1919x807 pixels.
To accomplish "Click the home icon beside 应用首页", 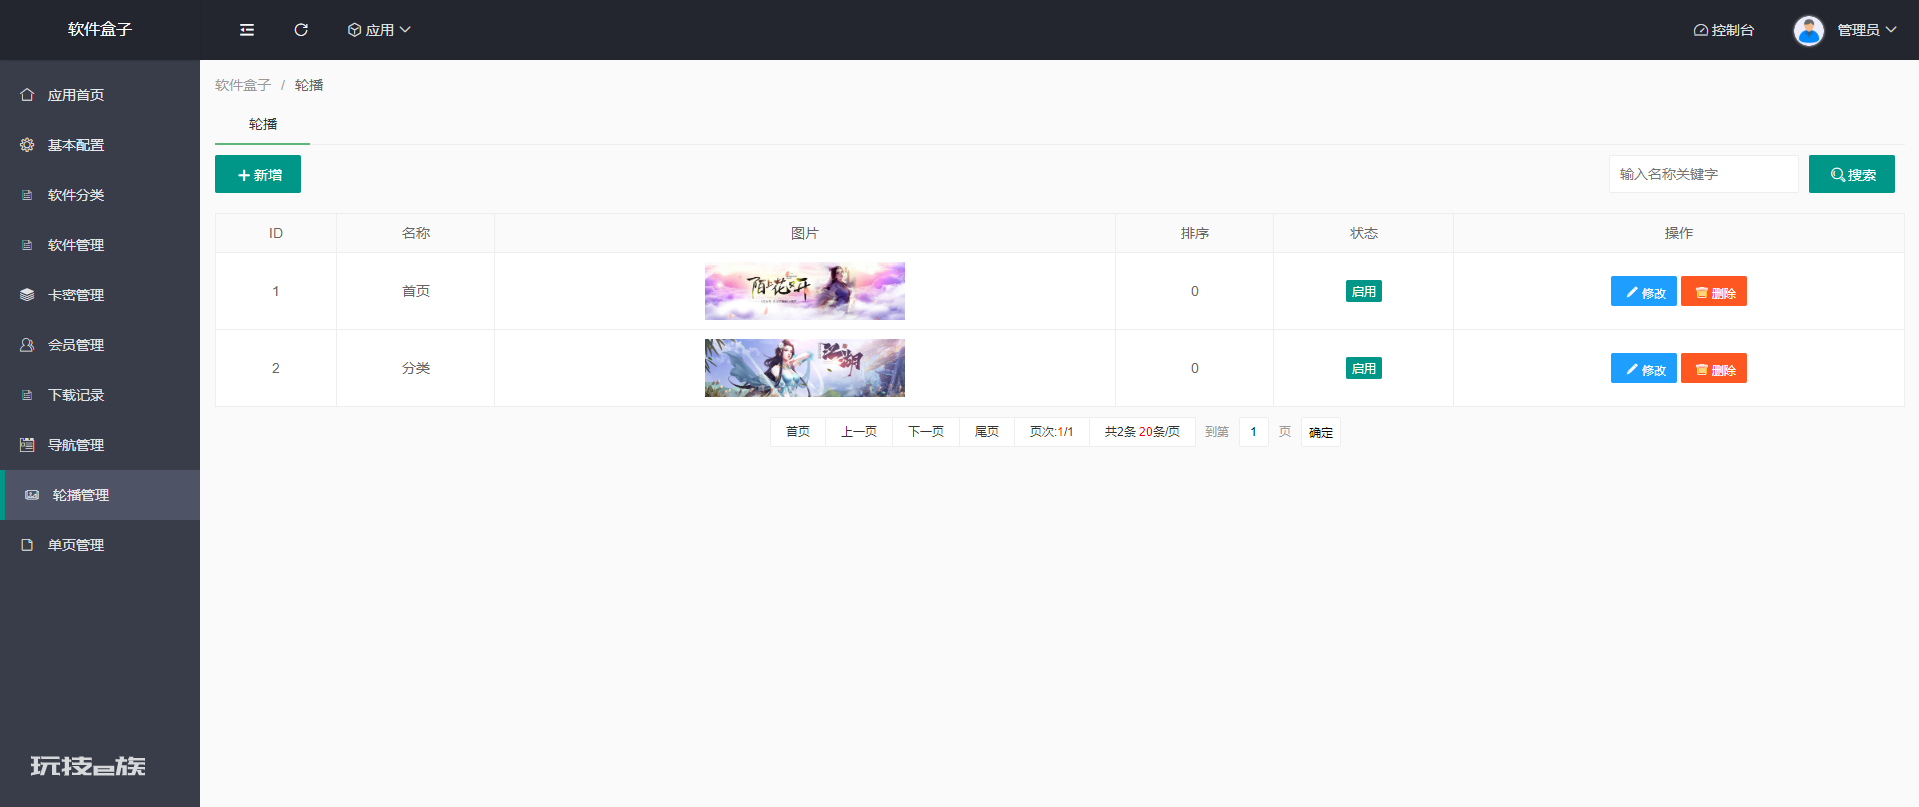I will 27,95.
